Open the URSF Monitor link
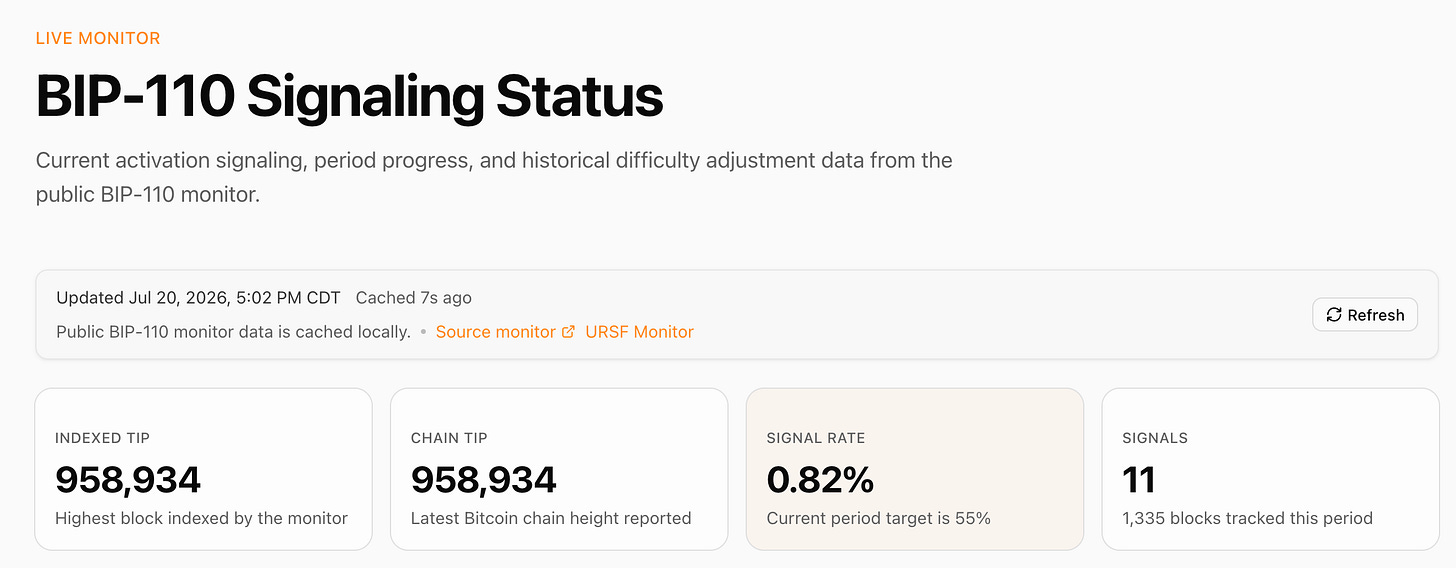The height and width of the screenshot is (568, 1456). point(640,332)
